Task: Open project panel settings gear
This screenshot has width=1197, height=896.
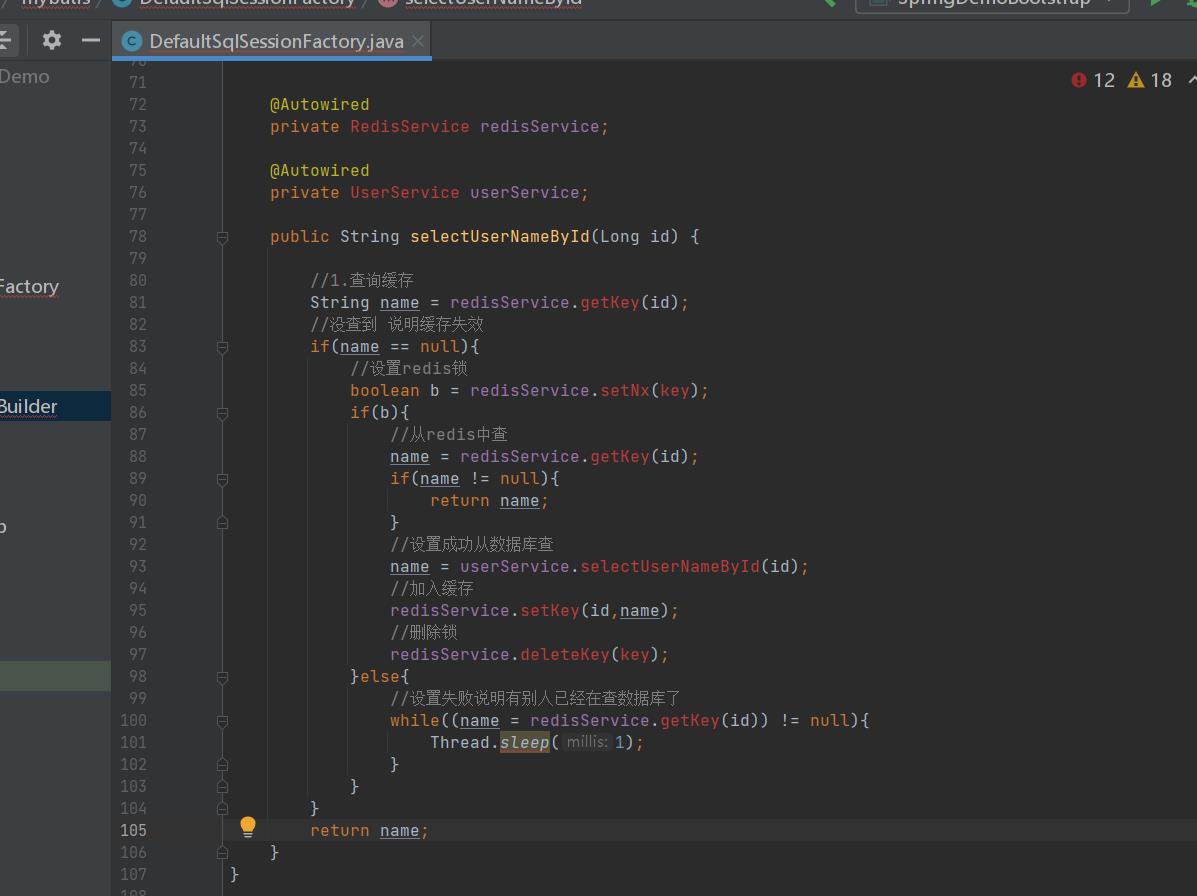Action: tap(52, 40)
